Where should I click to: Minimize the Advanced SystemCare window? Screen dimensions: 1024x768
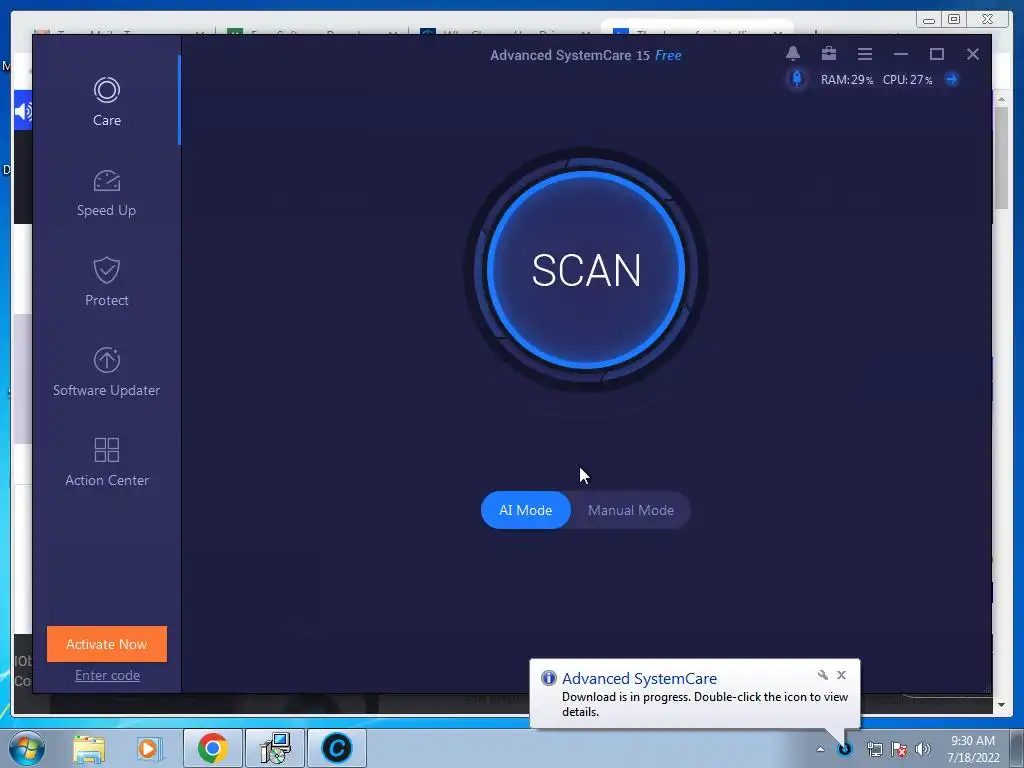coord(901,54)
